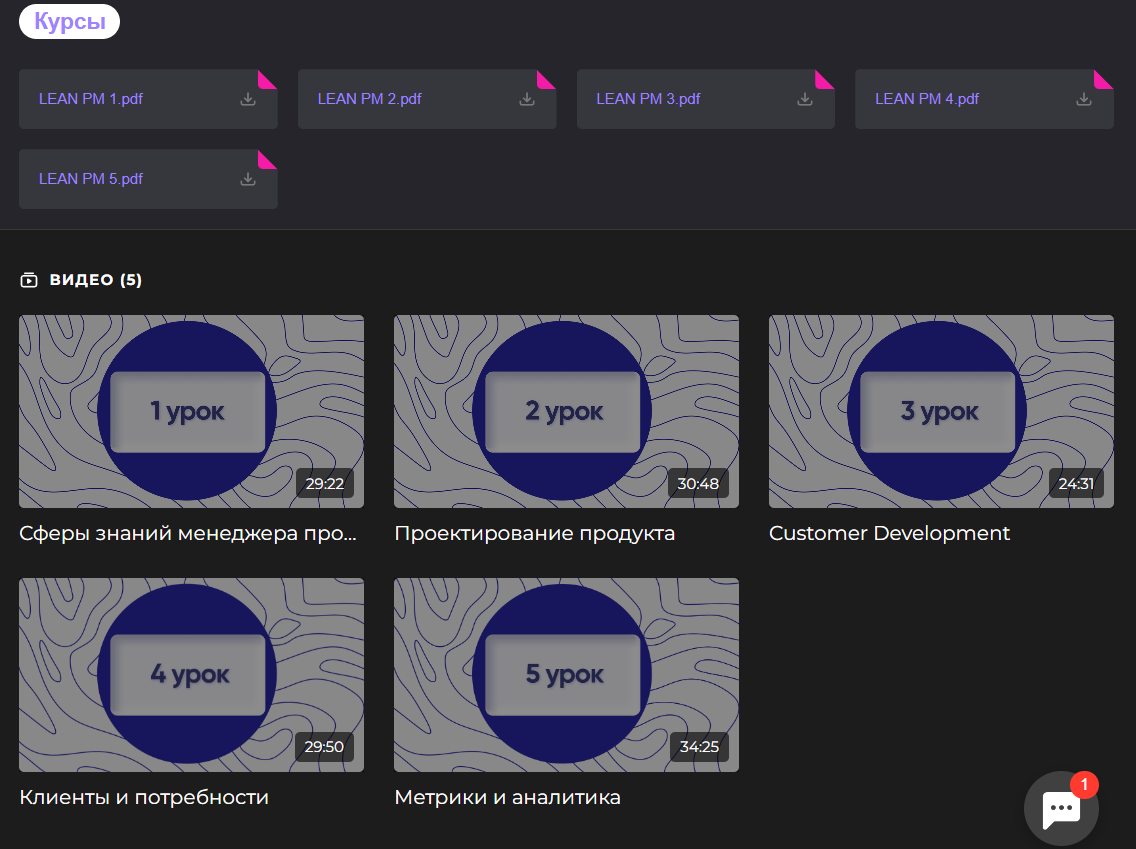Open the LEAN PM 3.pdf file link

point(648,99)
